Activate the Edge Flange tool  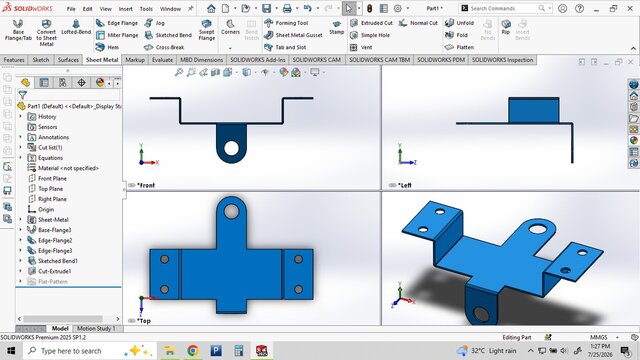click(x=117, y=23)
